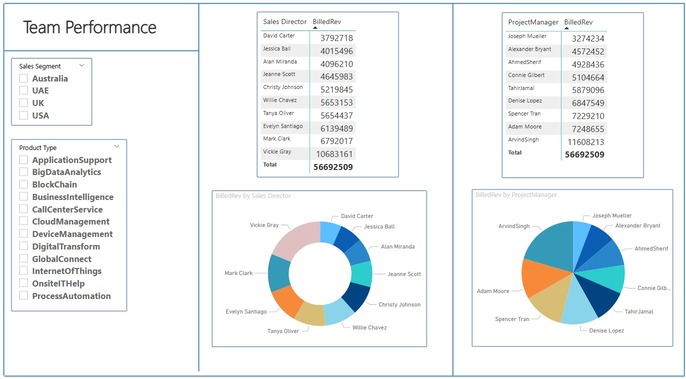Tick the USA sales segment checkbox

pos(24,116)
